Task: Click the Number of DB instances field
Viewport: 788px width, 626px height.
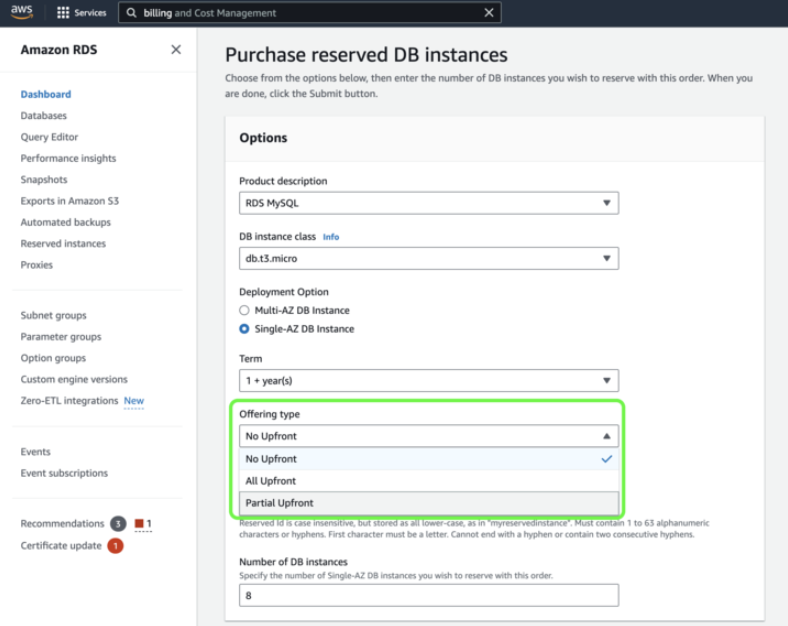Action: coord(429,595)
